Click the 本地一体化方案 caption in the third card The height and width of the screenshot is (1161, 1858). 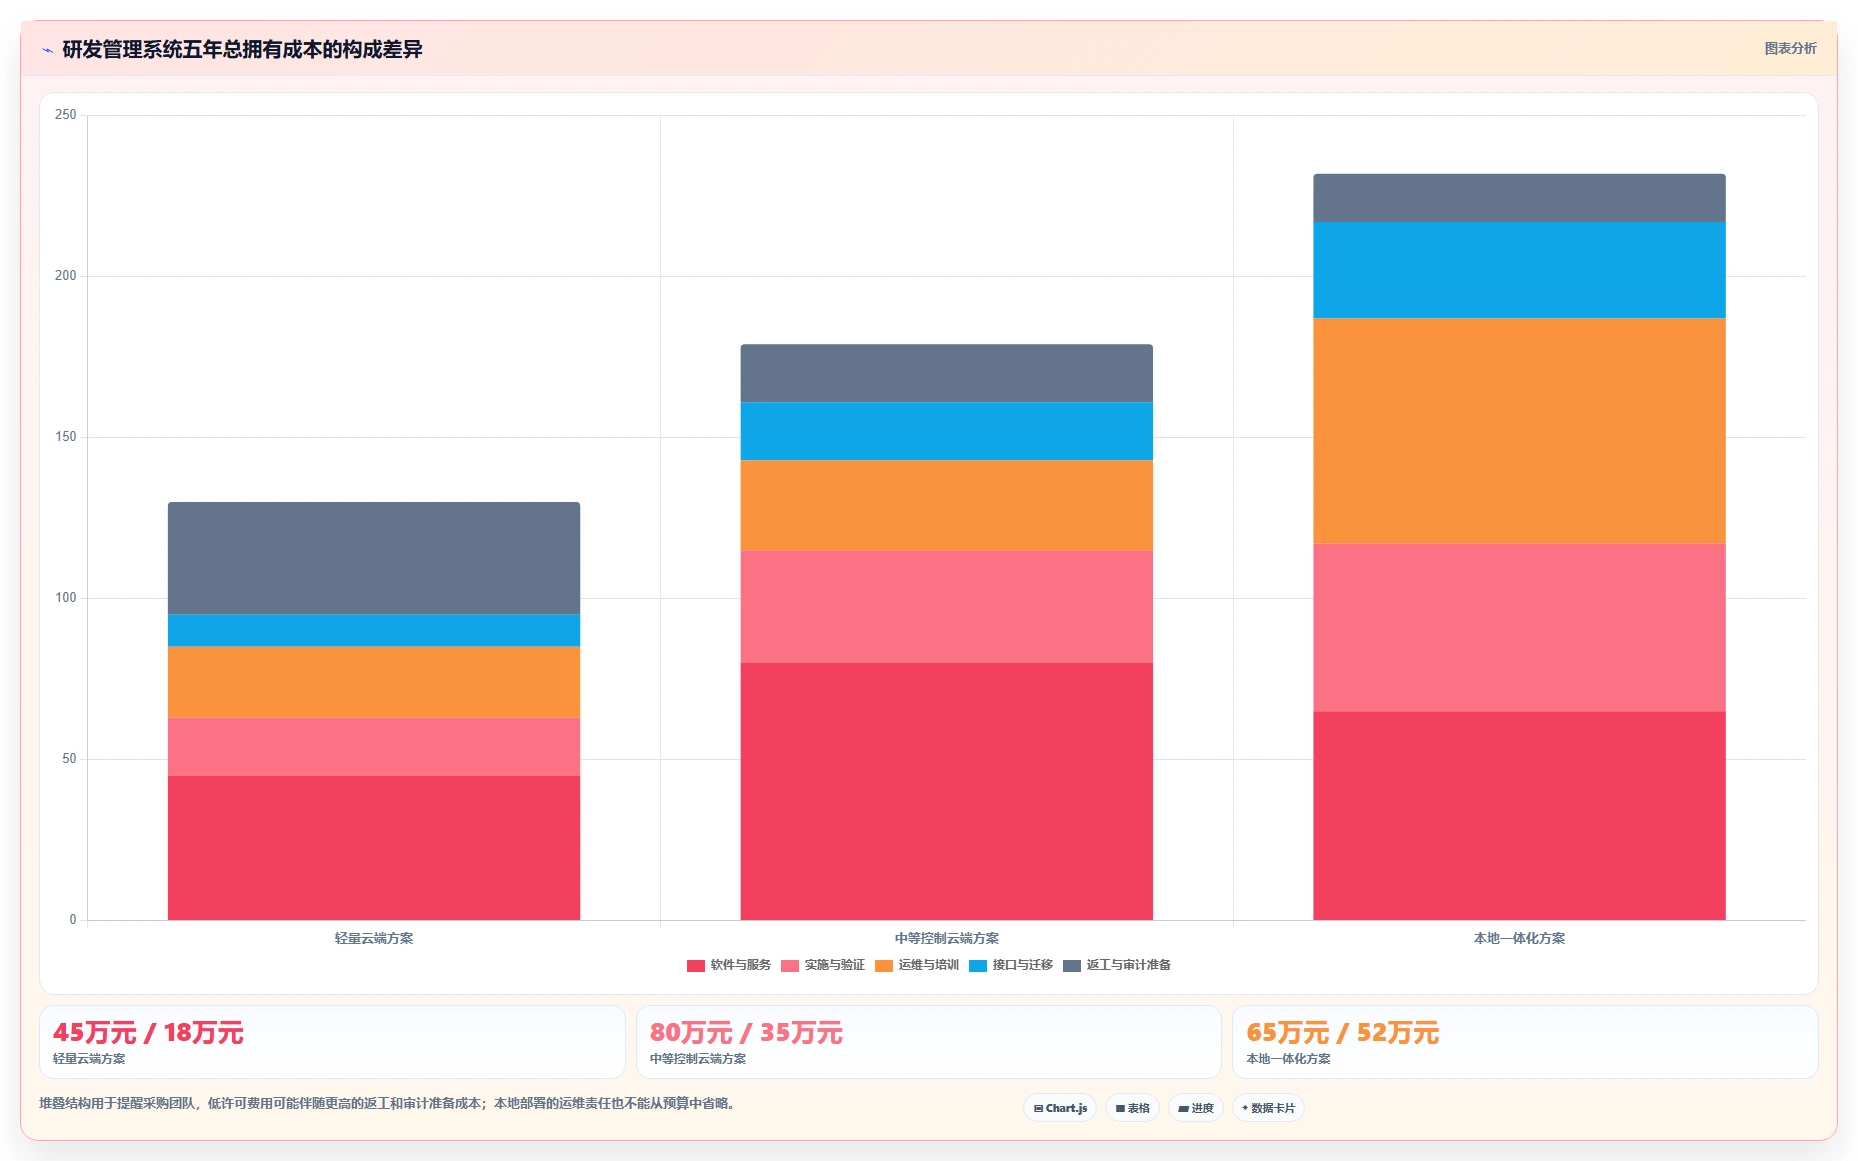pos(1288,1059)
